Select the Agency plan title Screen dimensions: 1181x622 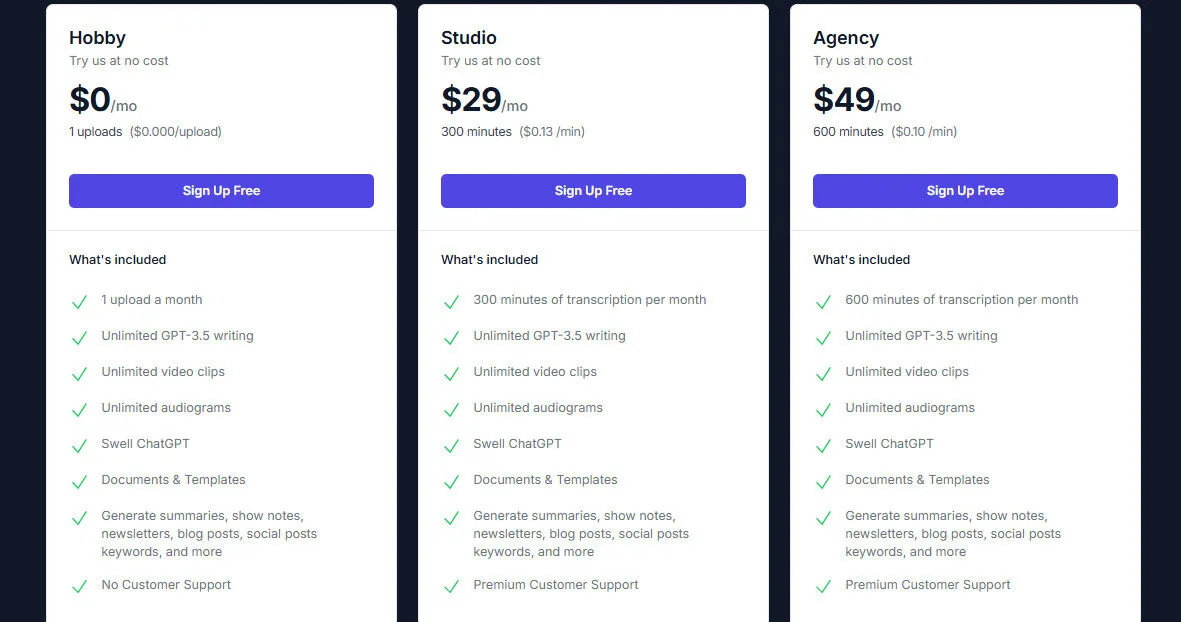[x=846, y=38]
